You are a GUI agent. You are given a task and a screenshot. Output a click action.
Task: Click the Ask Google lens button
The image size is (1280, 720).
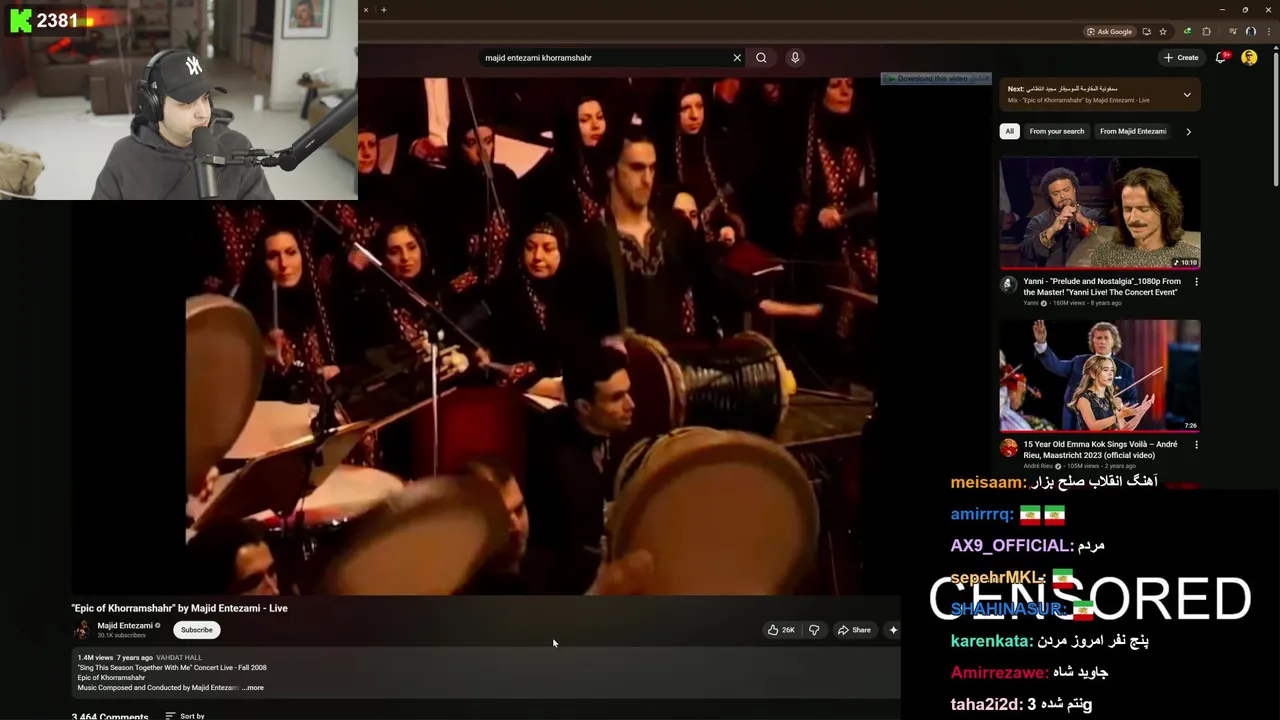1109,31
